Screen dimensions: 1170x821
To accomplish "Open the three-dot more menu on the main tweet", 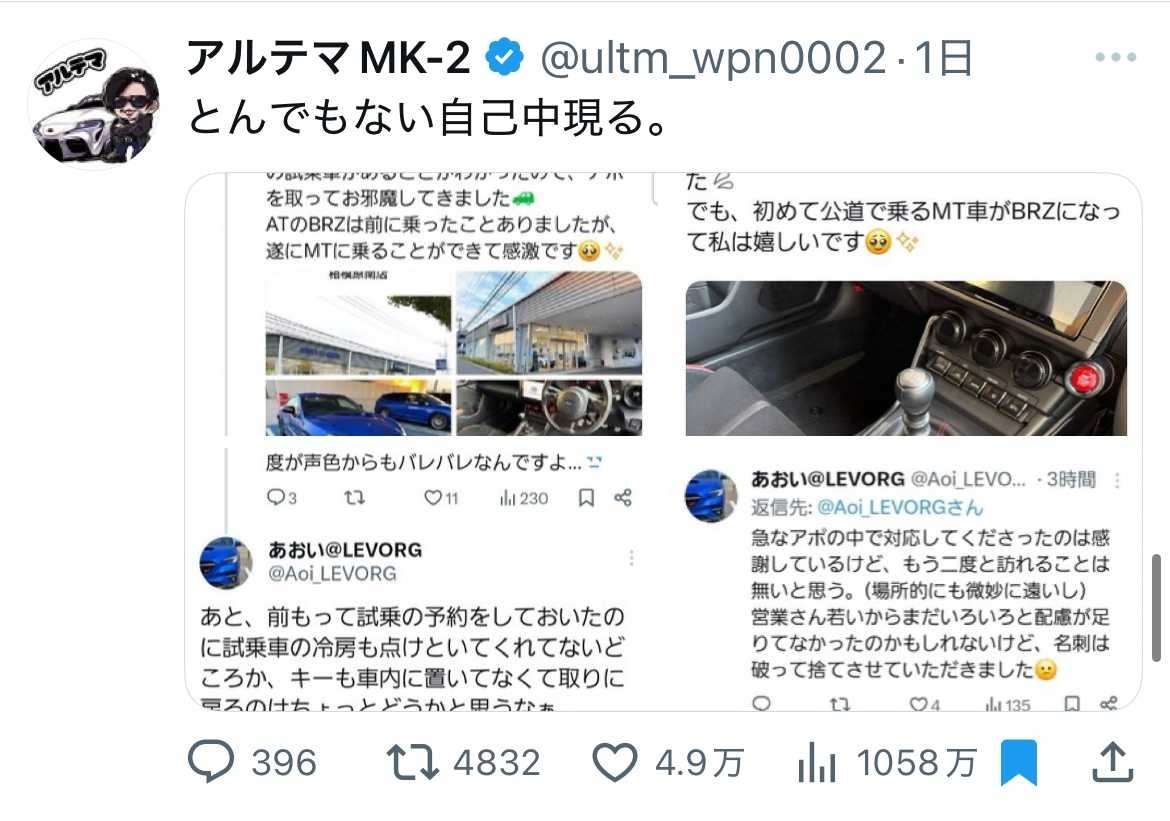I will (1116, 57).
